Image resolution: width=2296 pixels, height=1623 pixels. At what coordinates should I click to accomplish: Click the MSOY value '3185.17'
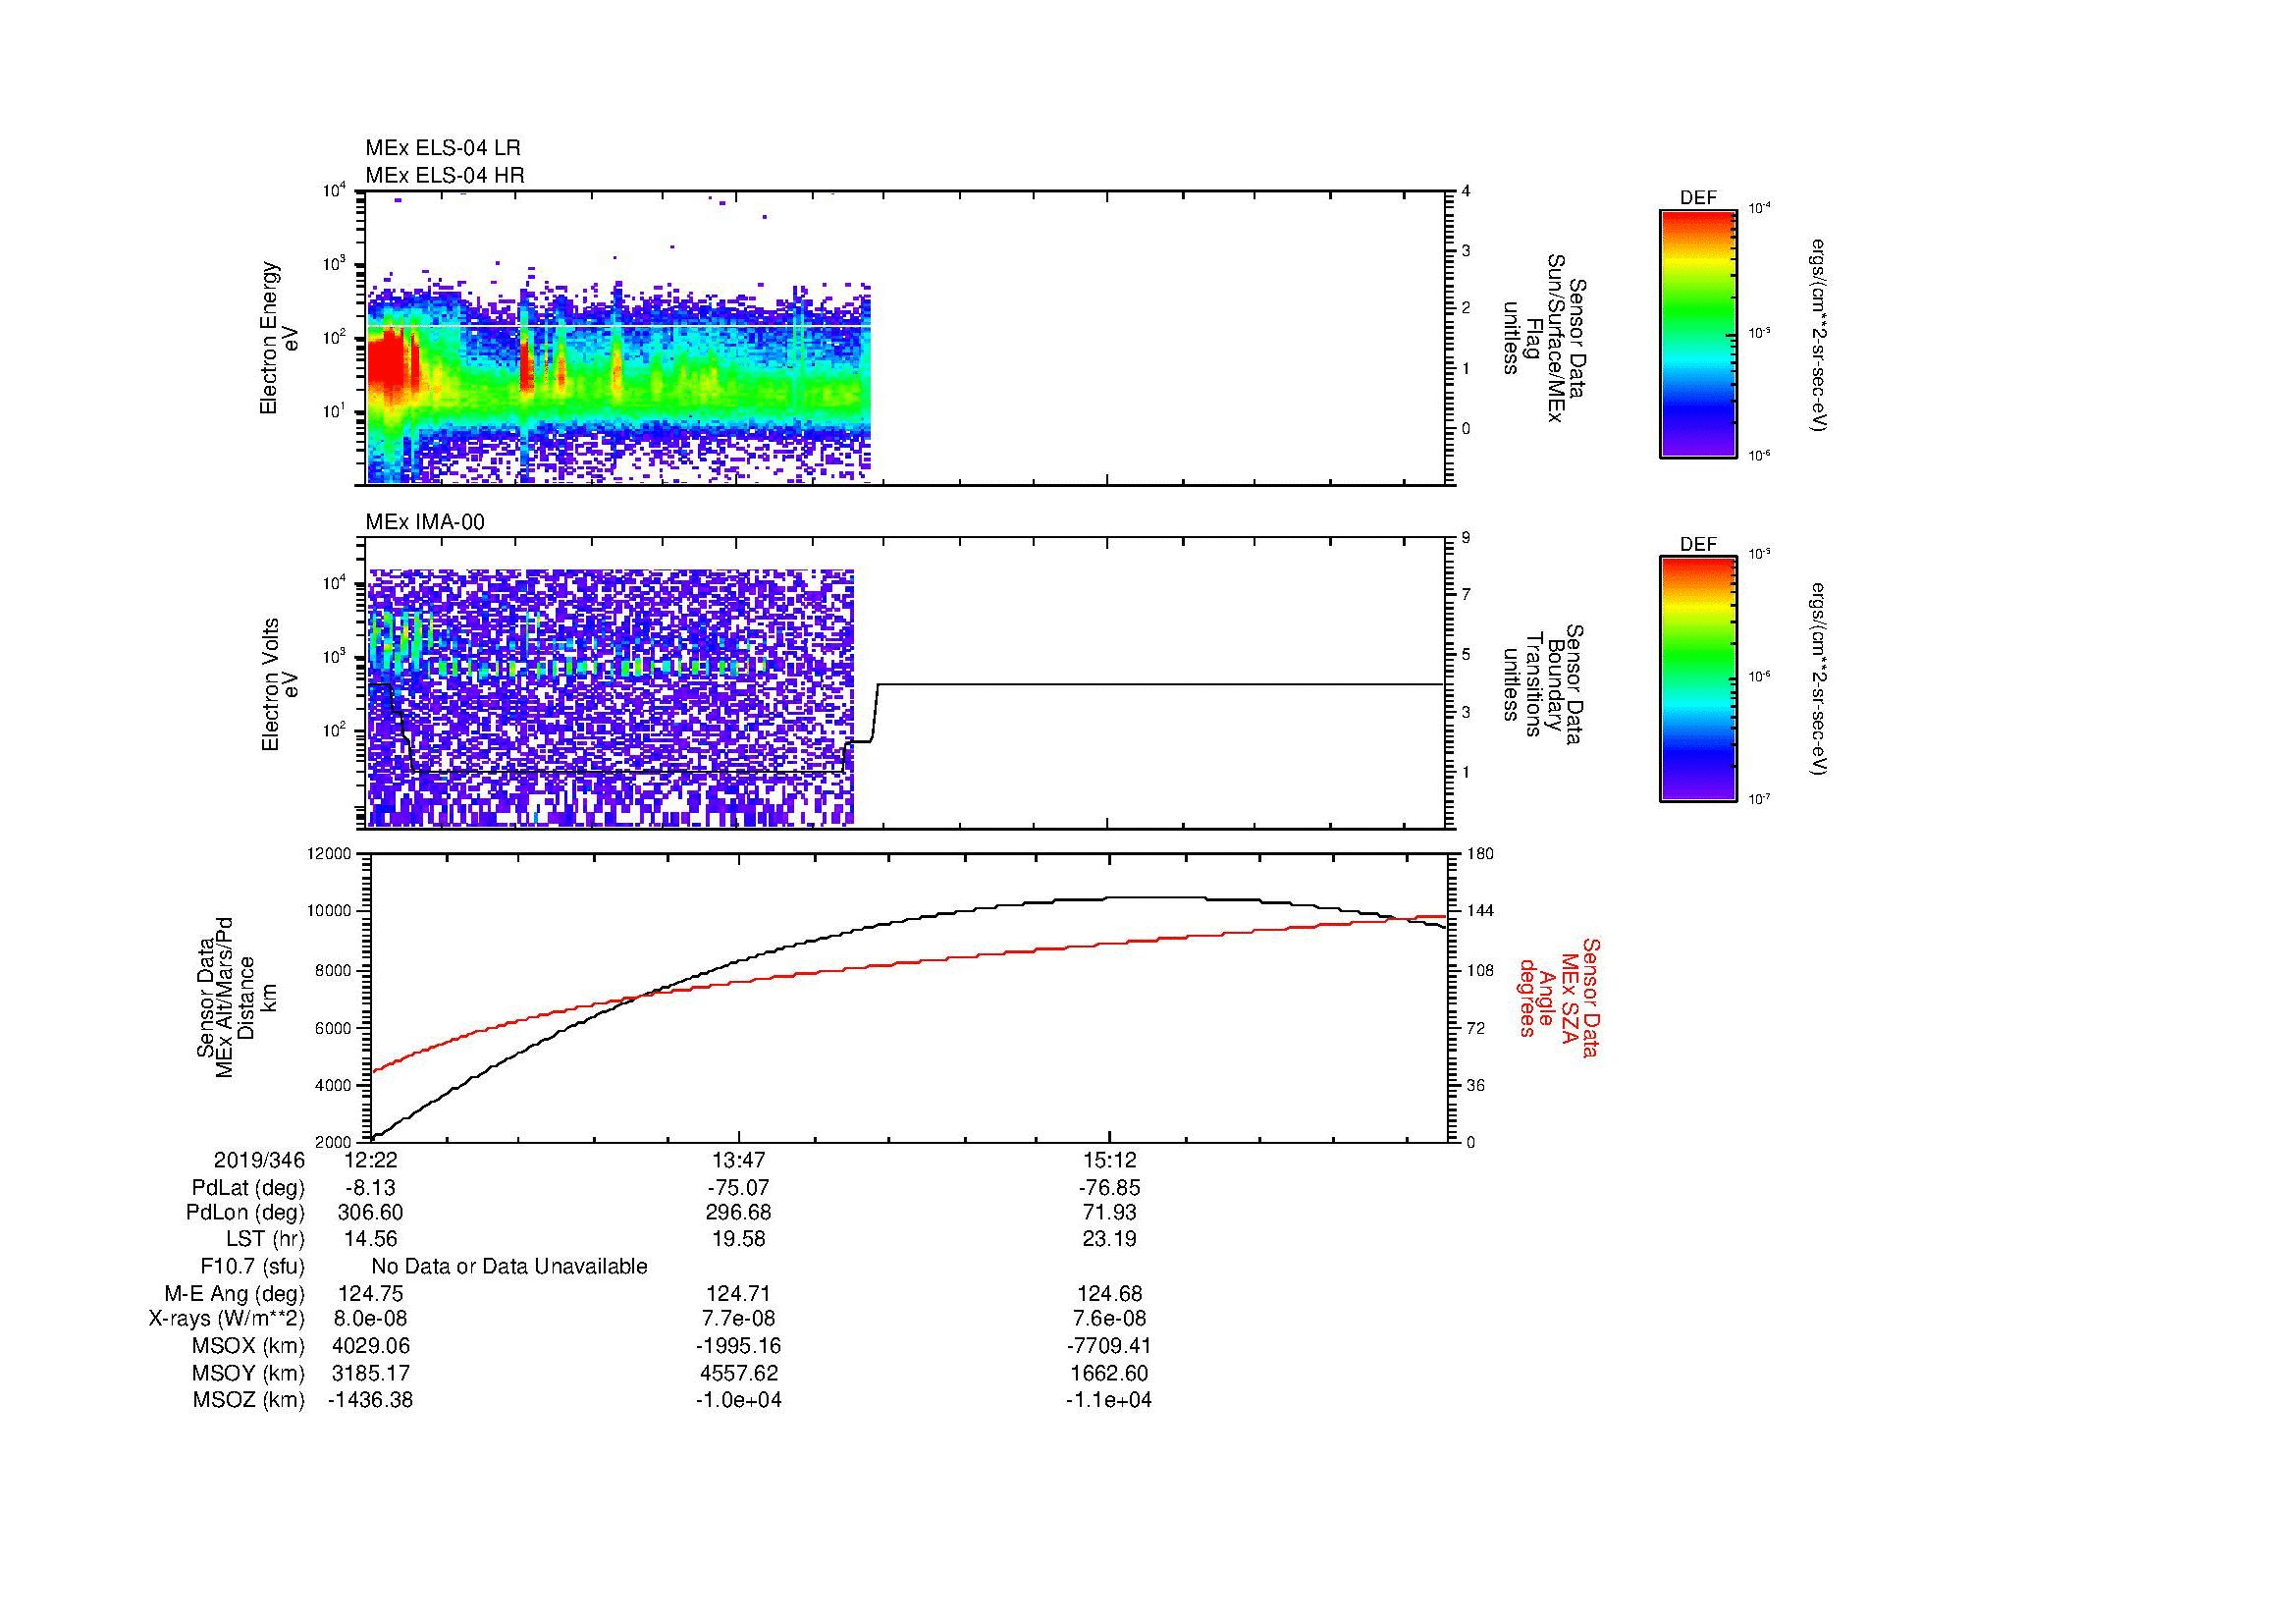point(370,1373)
